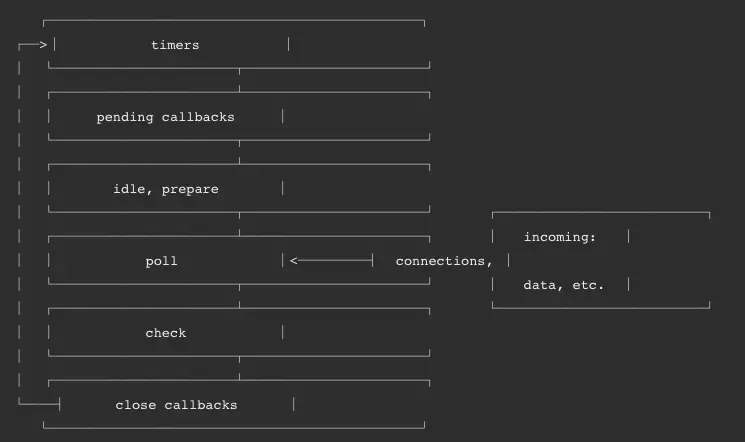
Task: Click the connector between timers and pending callbacks
Action: pyautogui.click(x=239, y=80)
